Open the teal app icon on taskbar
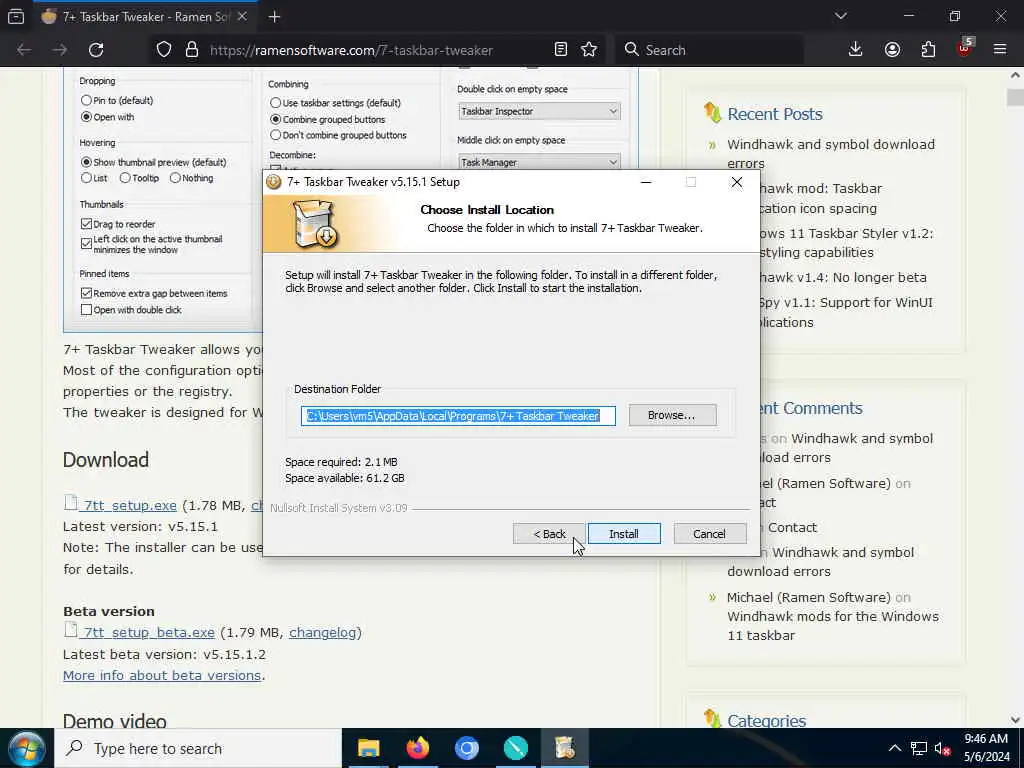This screenshot has height=768, width=1024. tap(516, 748)
